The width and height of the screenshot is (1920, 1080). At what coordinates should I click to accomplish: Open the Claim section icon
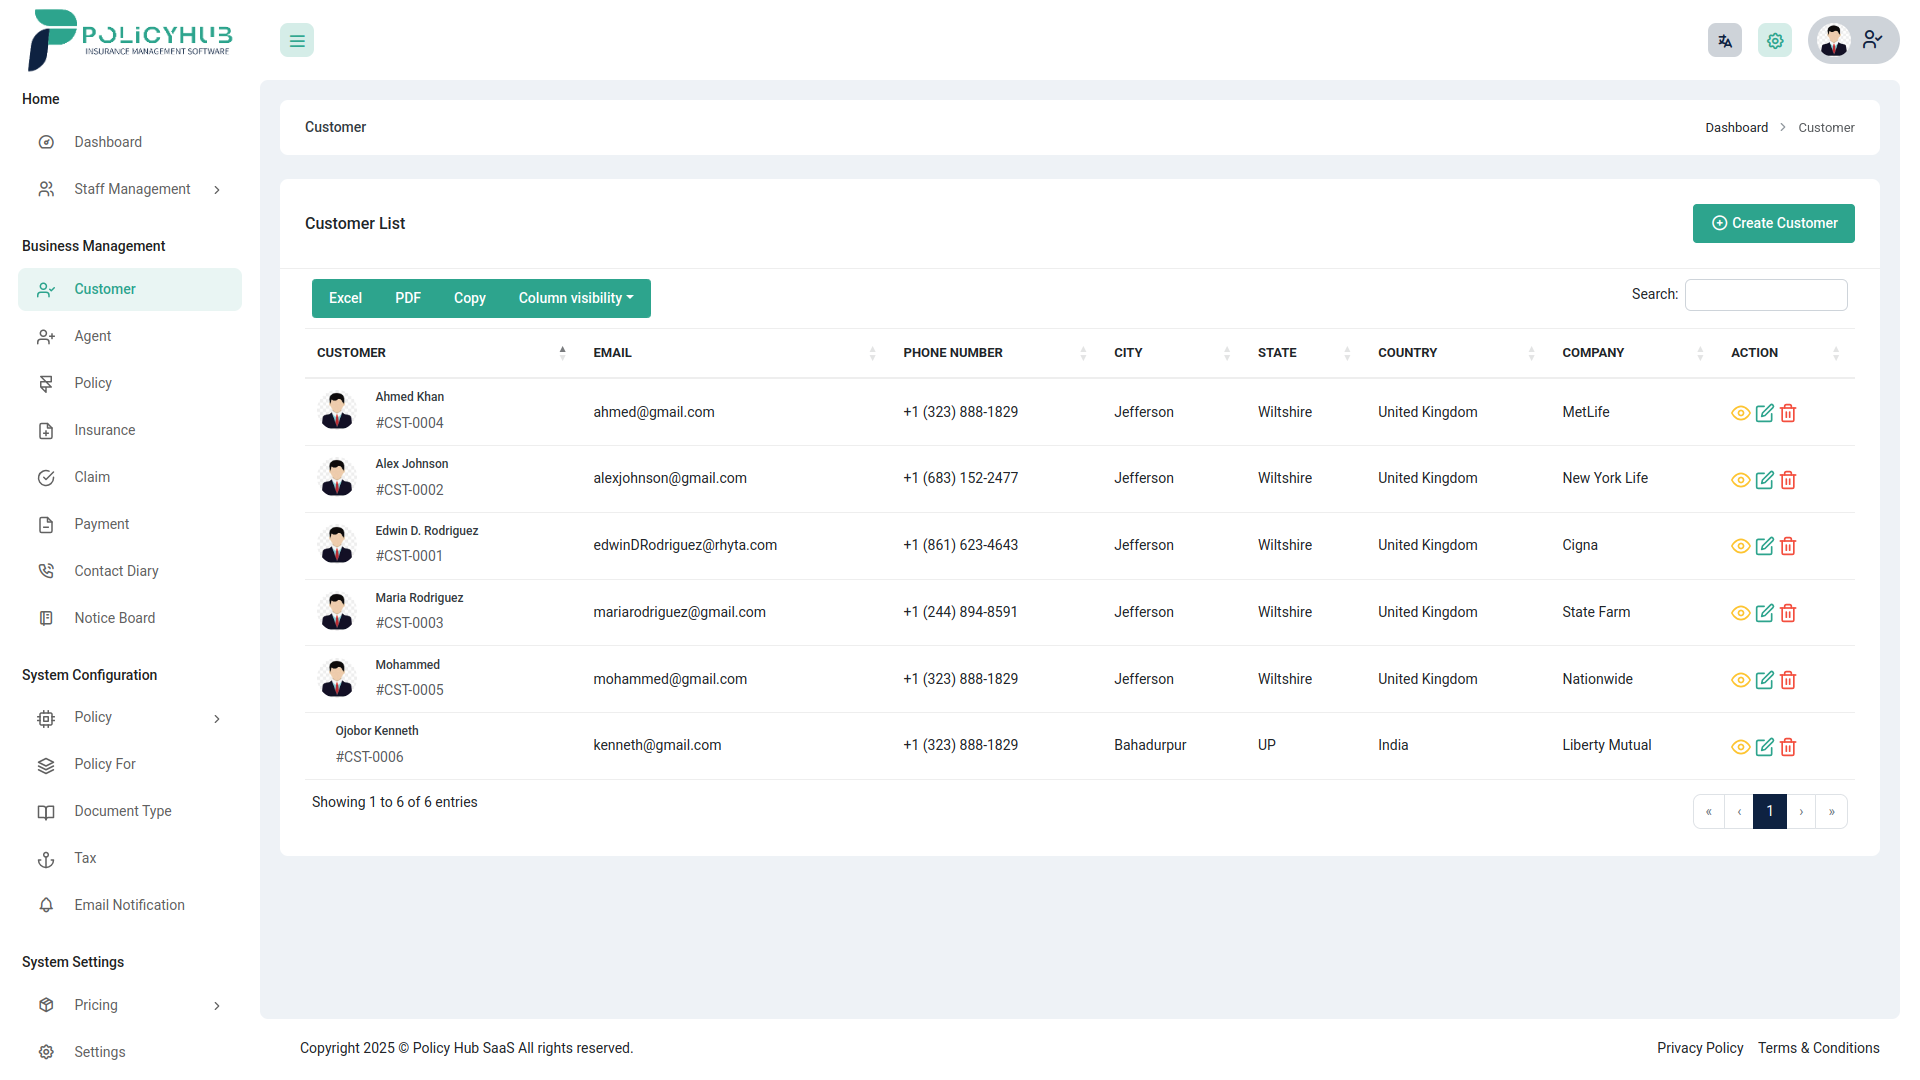pyautogui.click(x=46, y=477)
